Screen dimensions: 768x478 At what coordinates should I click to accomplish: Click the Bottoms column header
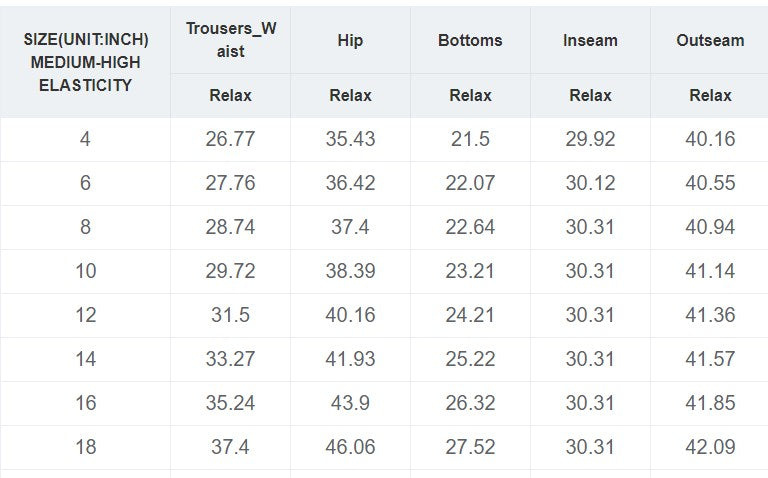[470, 40]
